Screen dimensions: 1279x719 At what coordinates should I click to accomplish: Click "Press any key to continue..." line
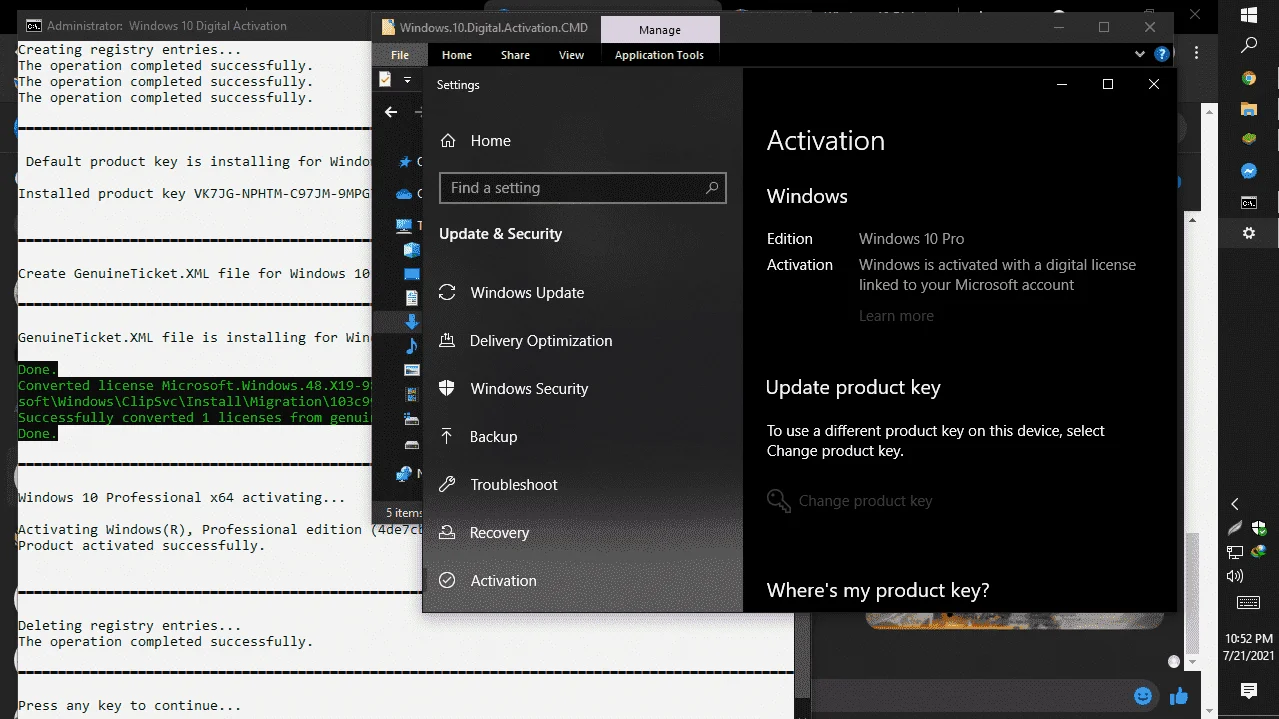point(130,705)
